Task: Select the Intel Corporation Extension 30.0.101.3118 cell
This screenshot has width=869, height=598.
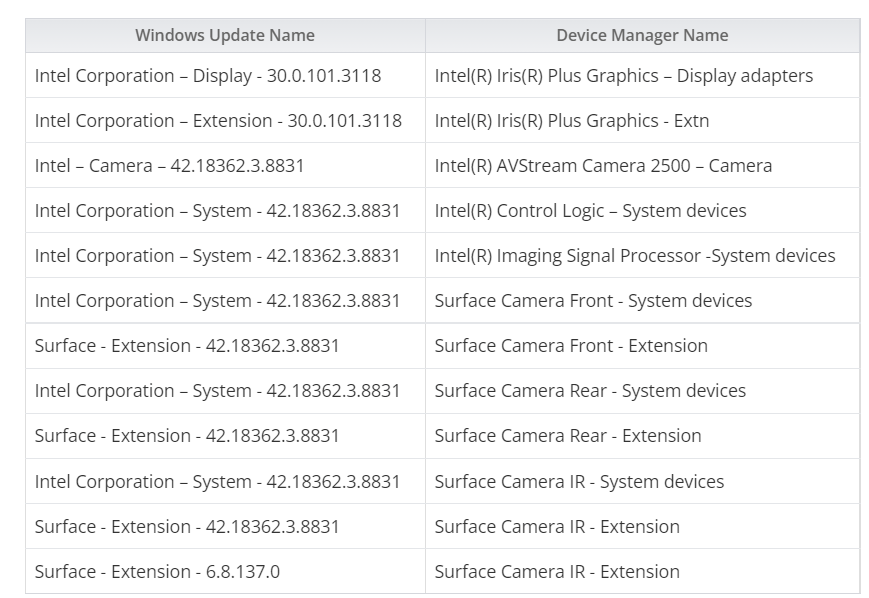Action: [218, 121]
